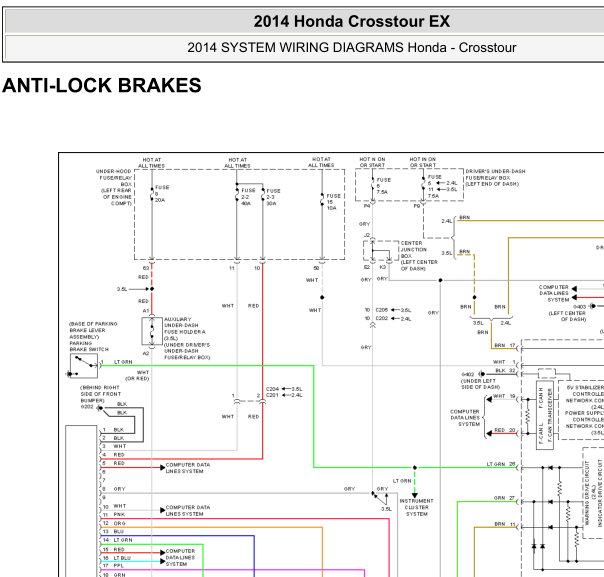Select "2014 SYSTEM WIRING DIAGRAMS Honda - Crosstour" subtitle

351,48
